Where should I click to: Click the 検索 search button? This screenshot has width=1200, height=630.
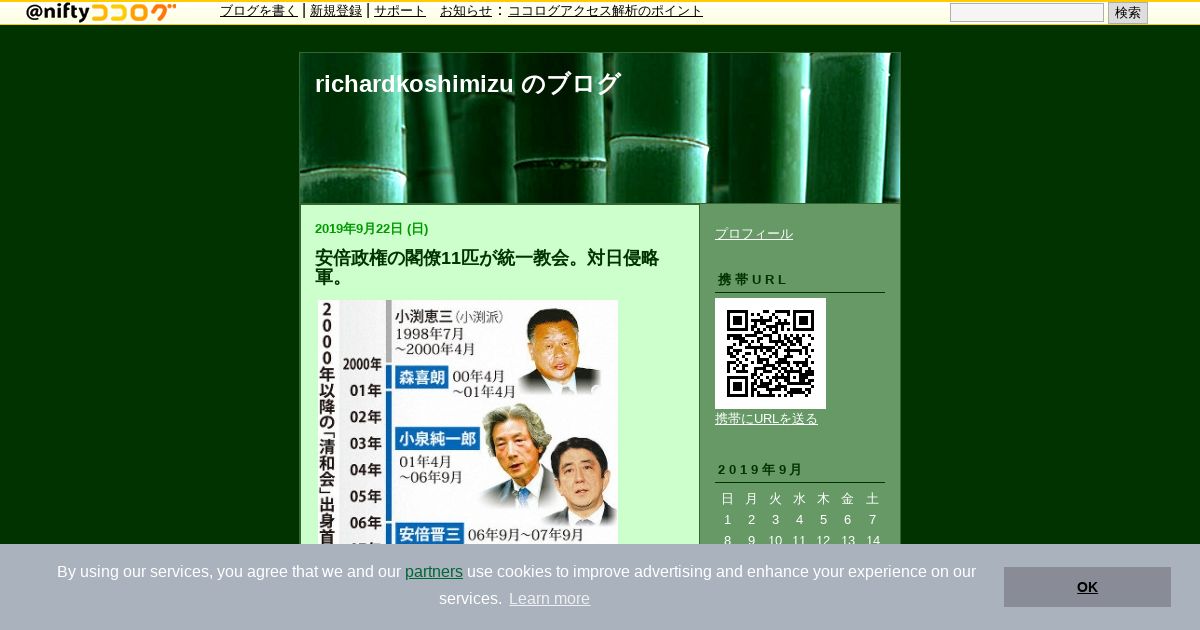[x=1128, y=13]
